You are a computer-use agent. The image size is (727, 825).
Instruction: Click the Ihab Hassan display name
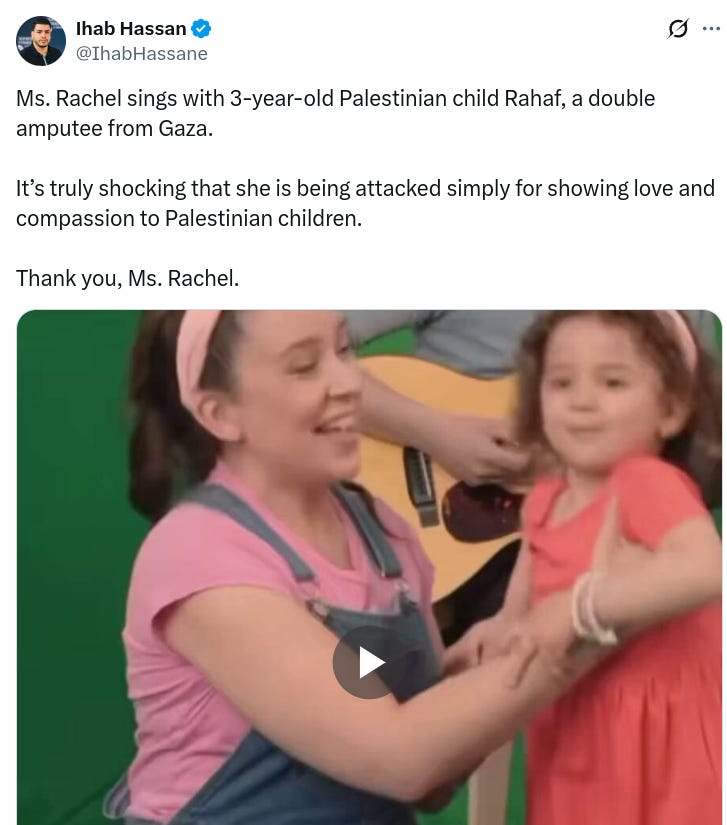pos(131,28)
